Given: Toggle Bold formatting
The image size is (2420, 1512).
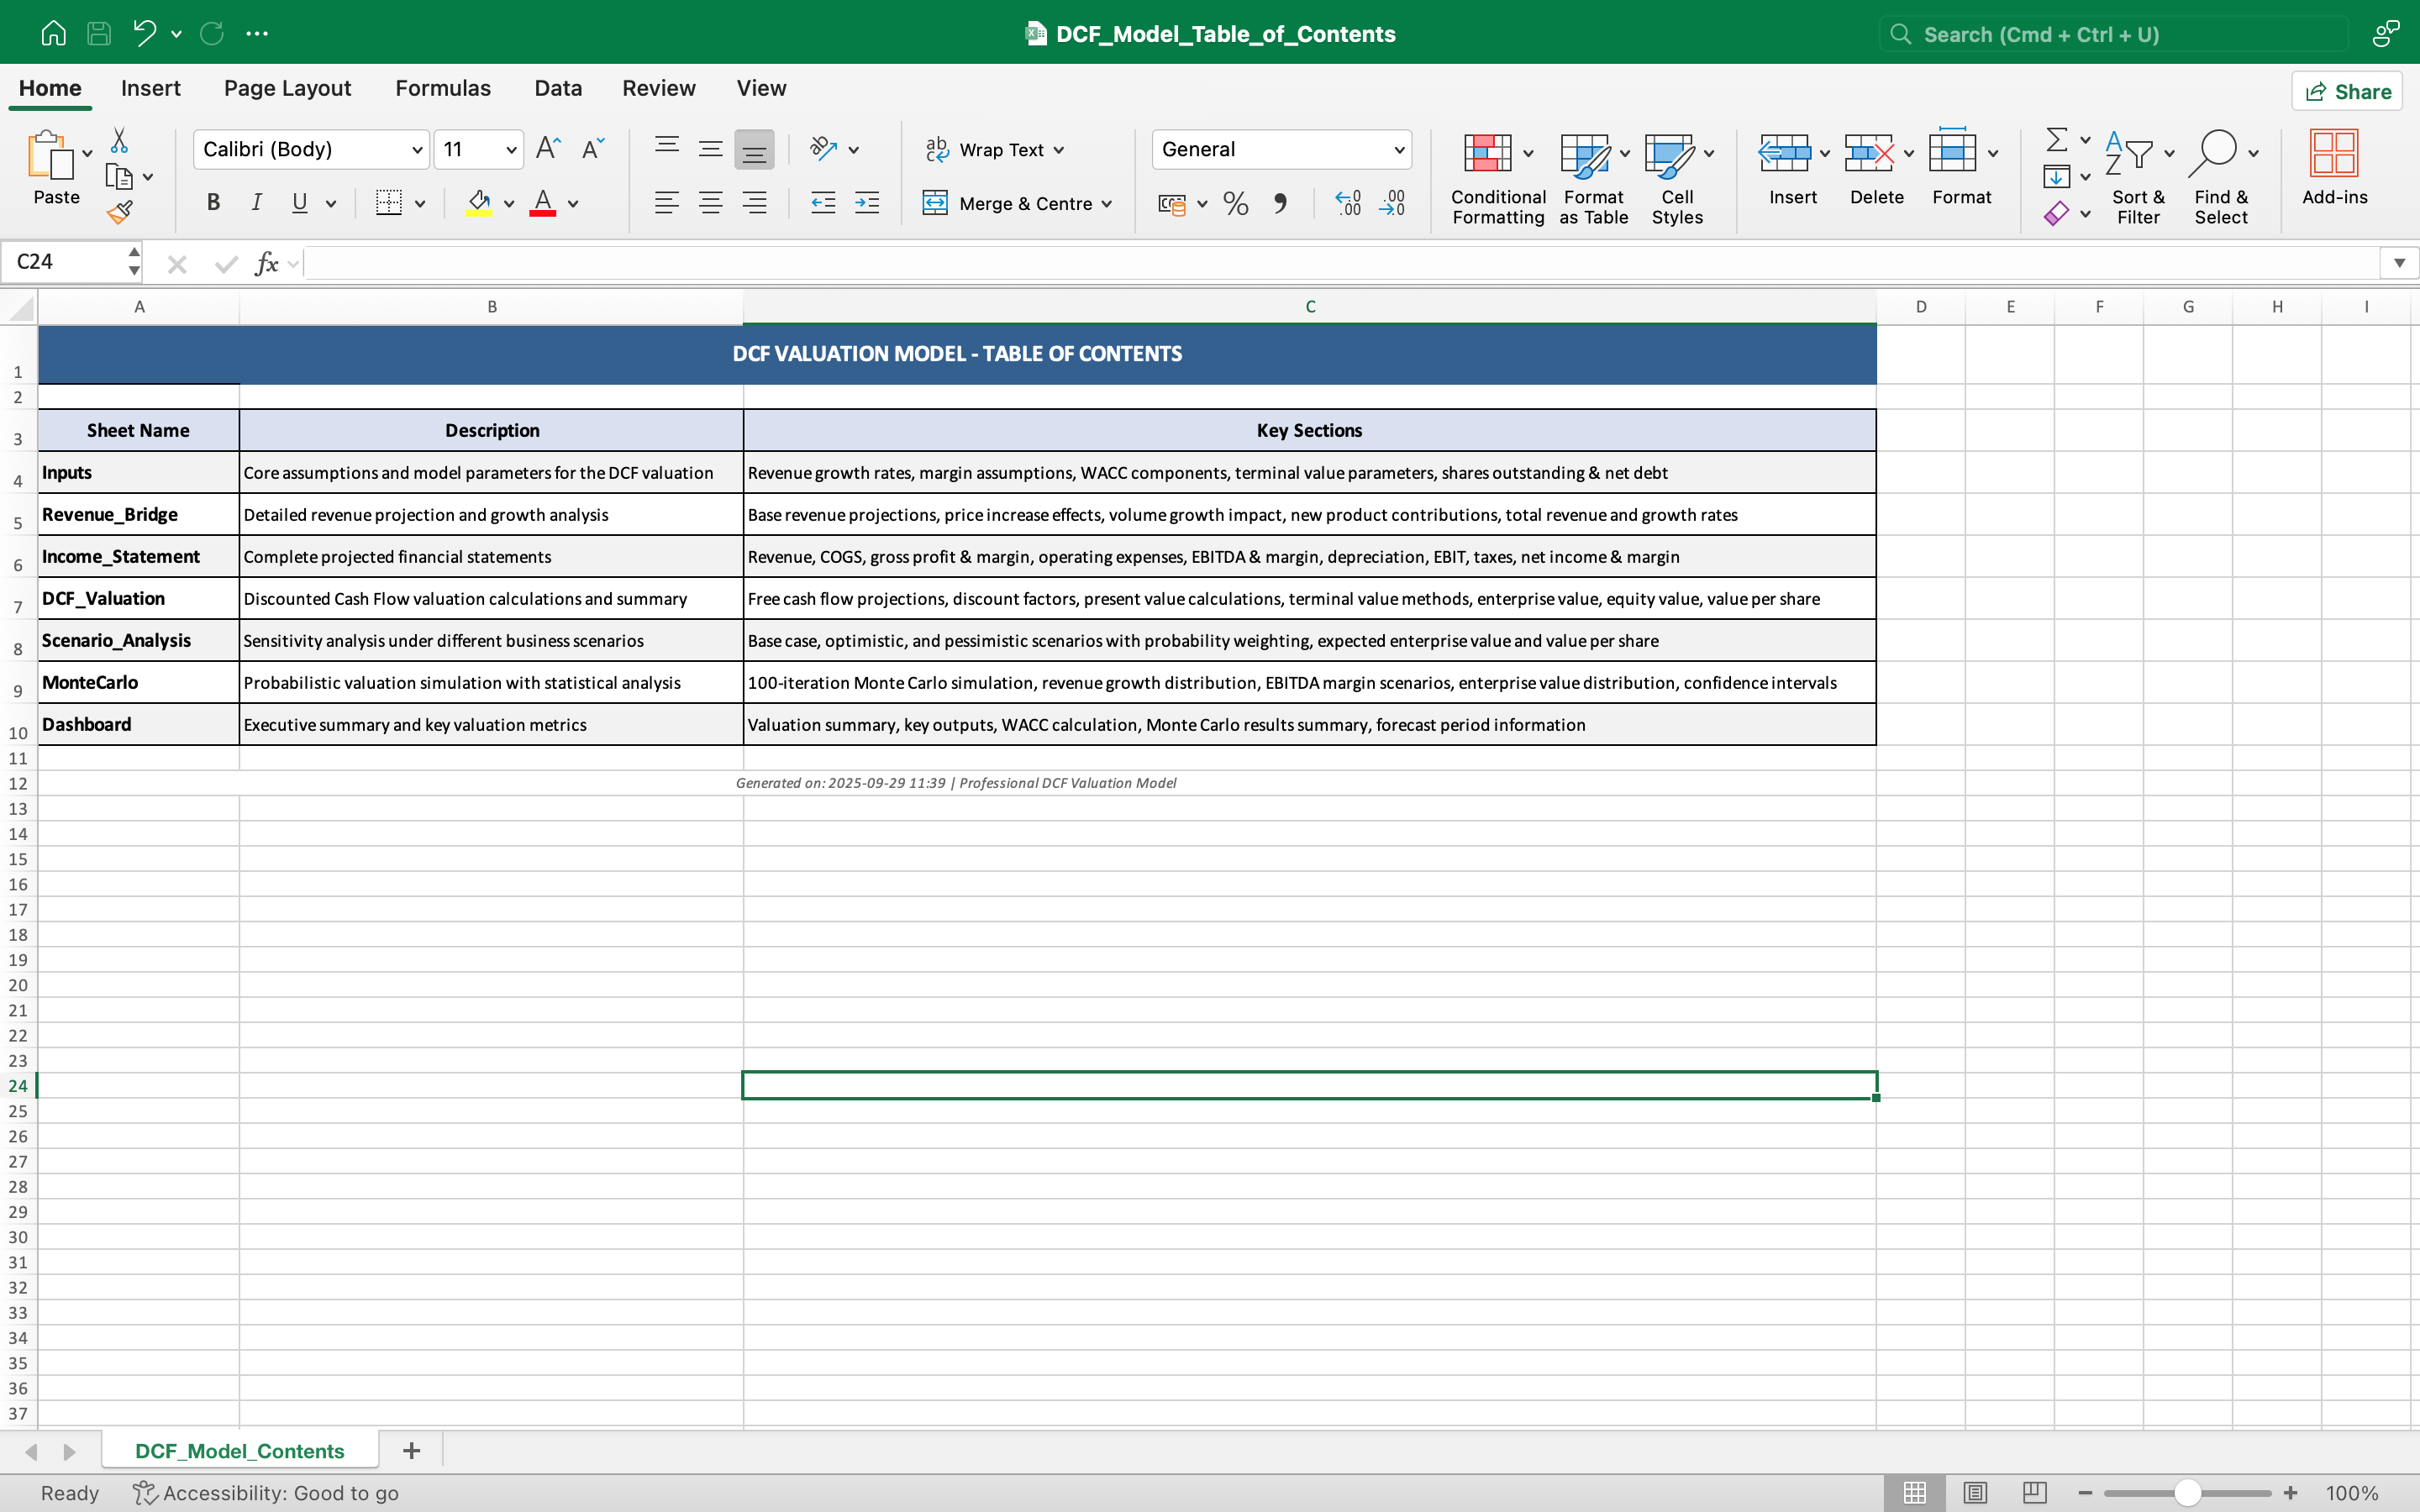Looking at the screenshot, I should 213,203.
